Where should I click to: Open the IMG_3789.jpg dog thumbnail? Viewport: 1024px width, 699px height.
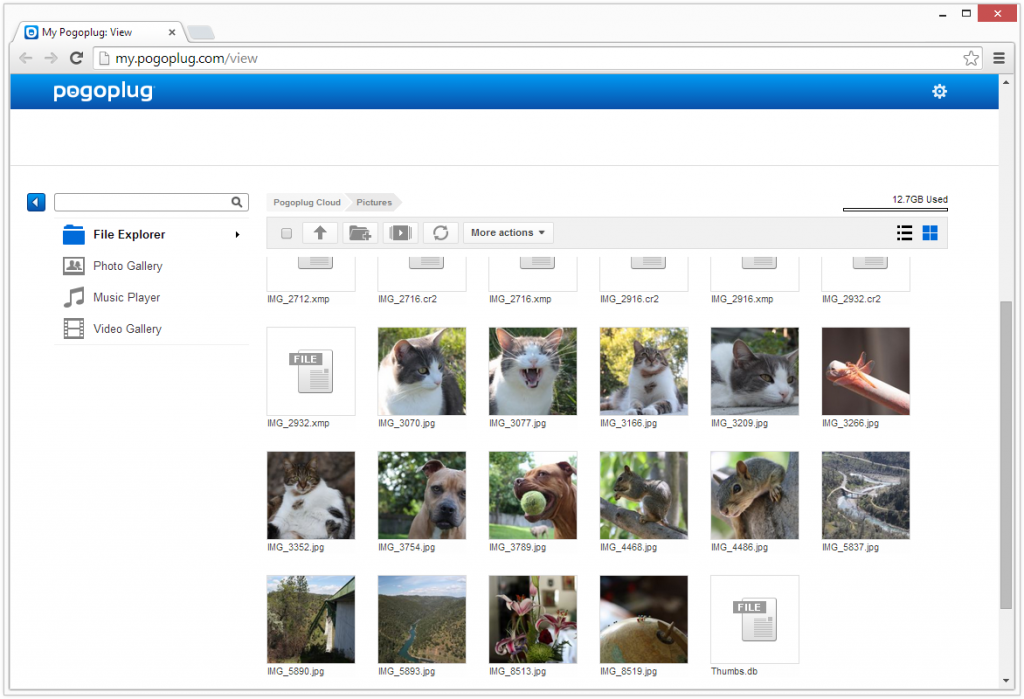(x=533, y=495)
